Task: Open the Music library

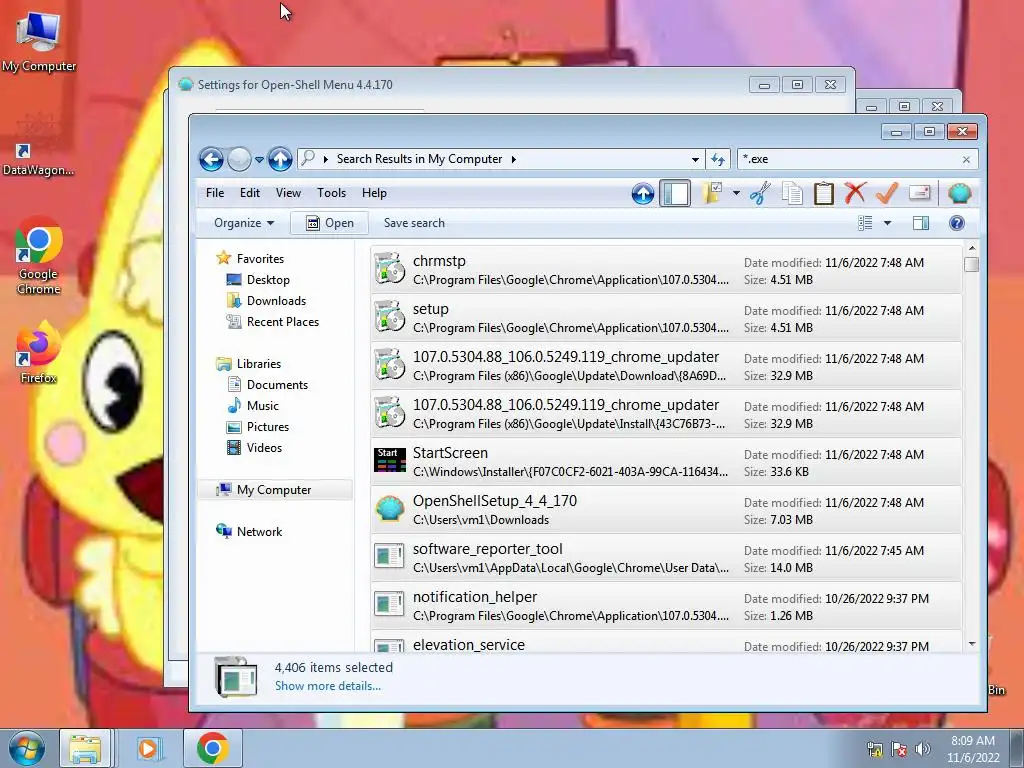Action: pos(263,406)
